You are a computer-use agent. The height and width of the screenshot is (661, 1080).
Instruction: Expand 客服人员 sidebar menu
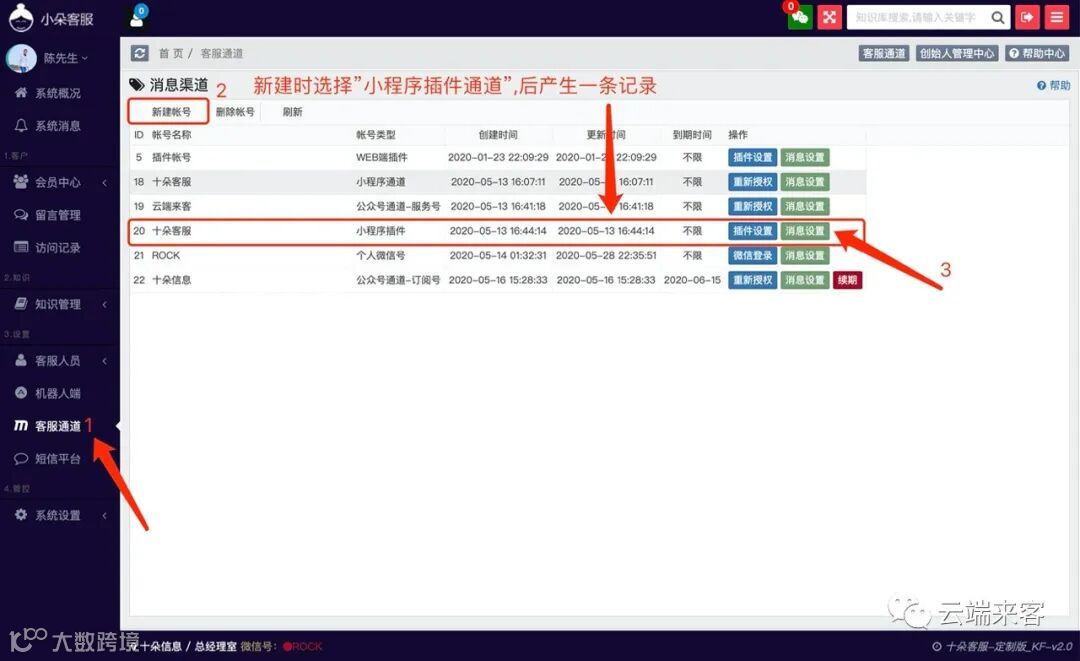coord(60,361)
